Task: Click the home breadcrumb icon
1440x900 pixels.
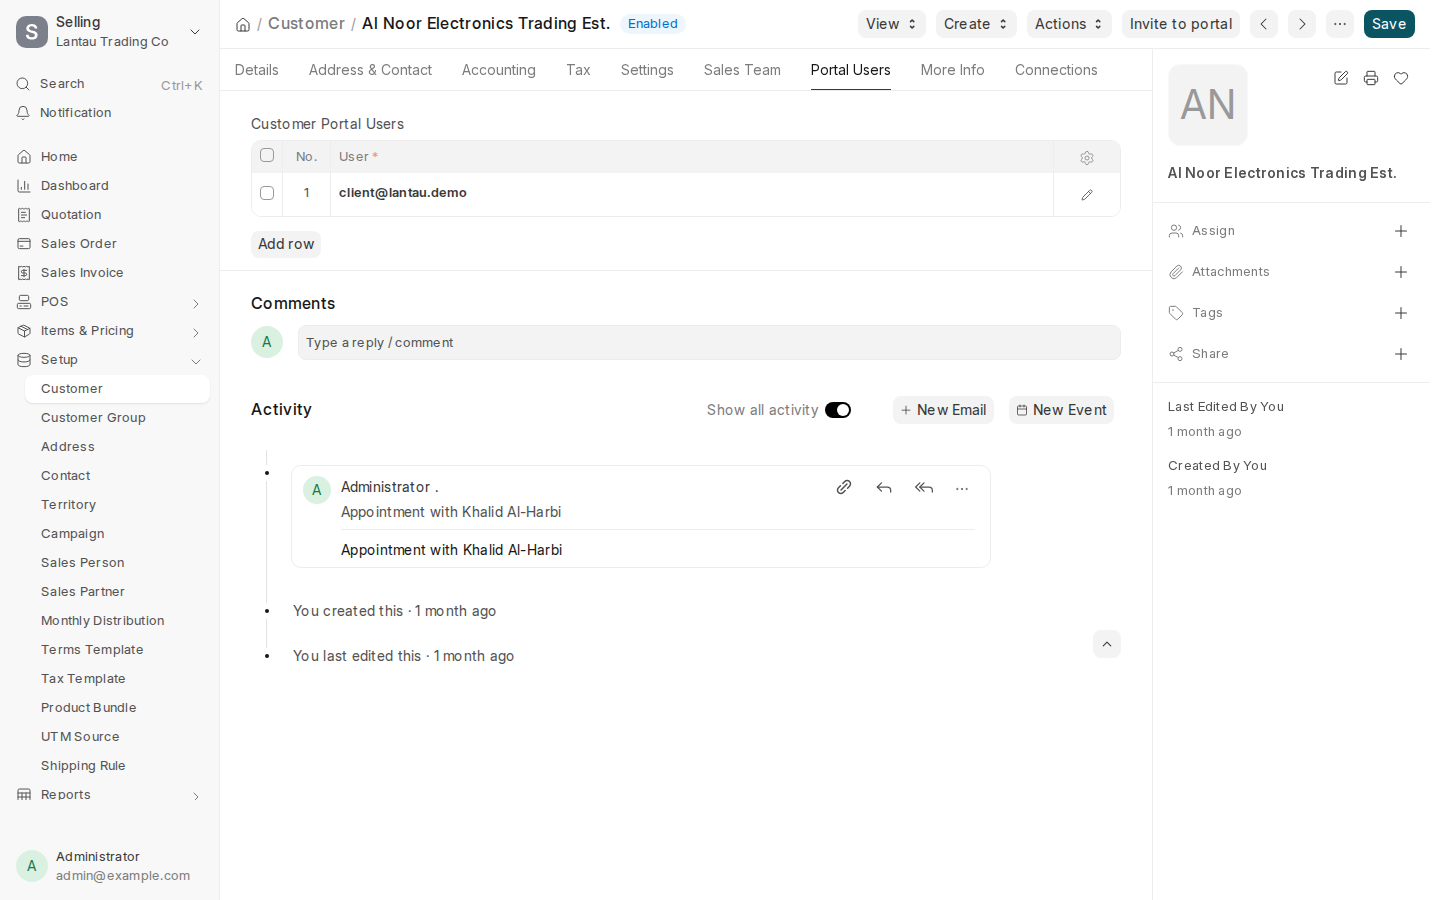Action: [x=243, y=24]
